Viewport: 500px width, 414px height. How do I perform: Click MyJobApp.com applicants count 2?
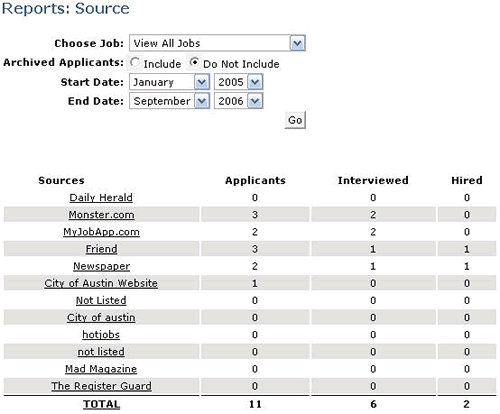[x=255, y=232]
